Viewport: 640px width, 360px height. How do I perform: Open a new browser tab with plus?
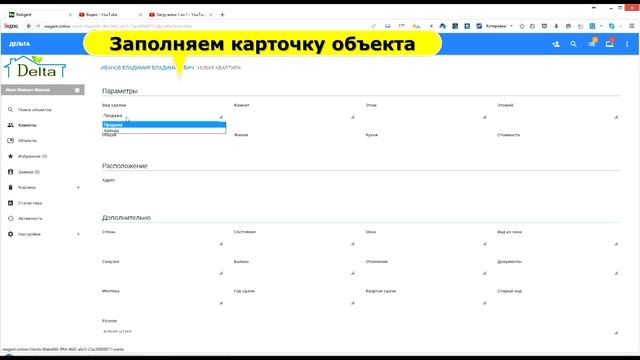[x=222, y=15]
